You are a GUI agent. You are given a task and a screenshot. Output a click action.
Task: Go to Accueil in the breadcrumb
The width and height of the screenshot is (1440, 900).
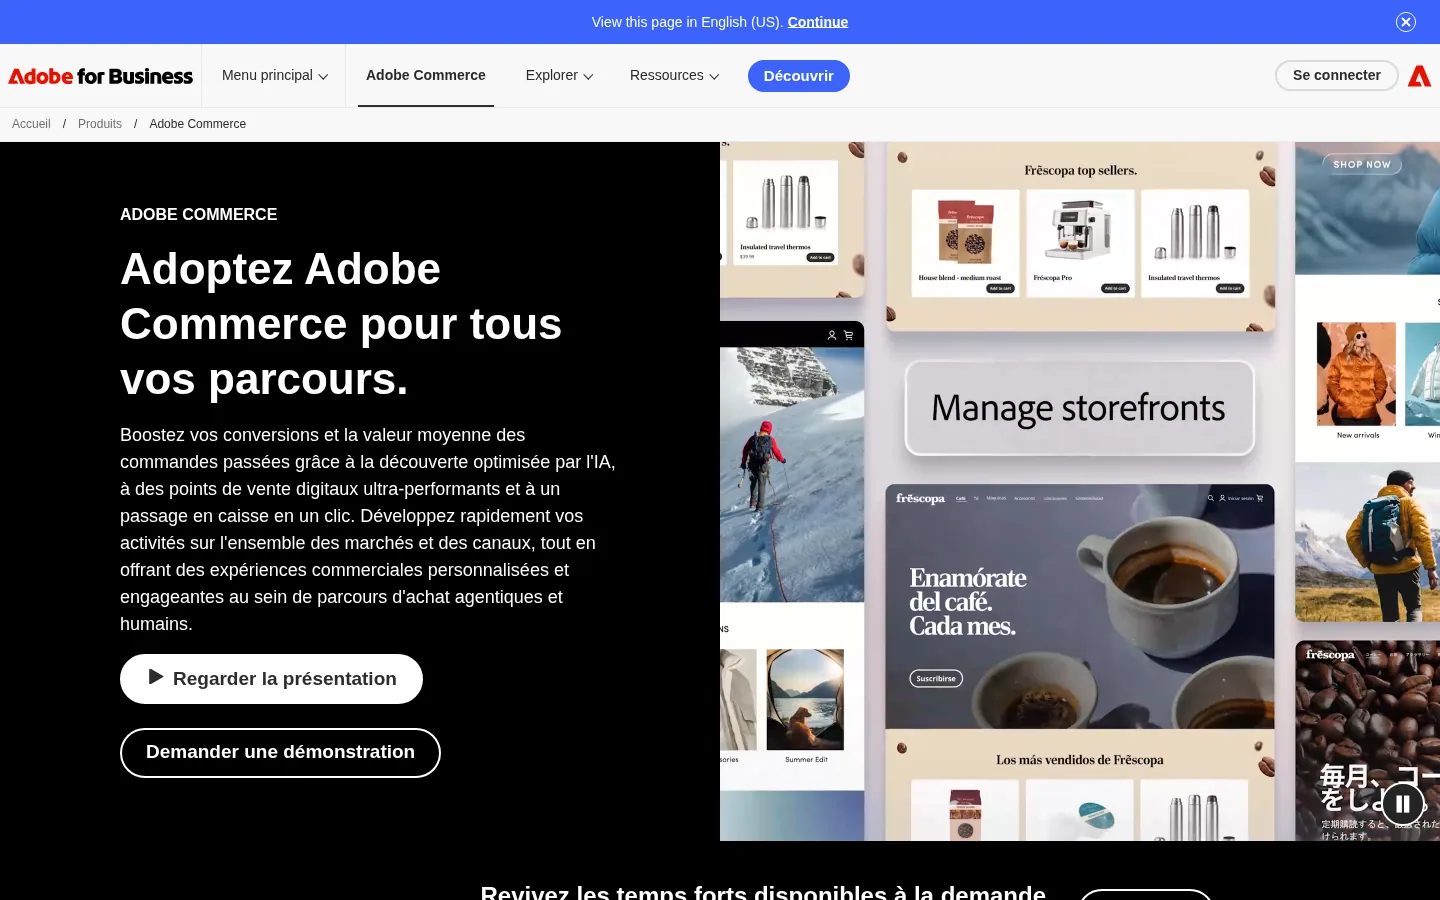31,124
